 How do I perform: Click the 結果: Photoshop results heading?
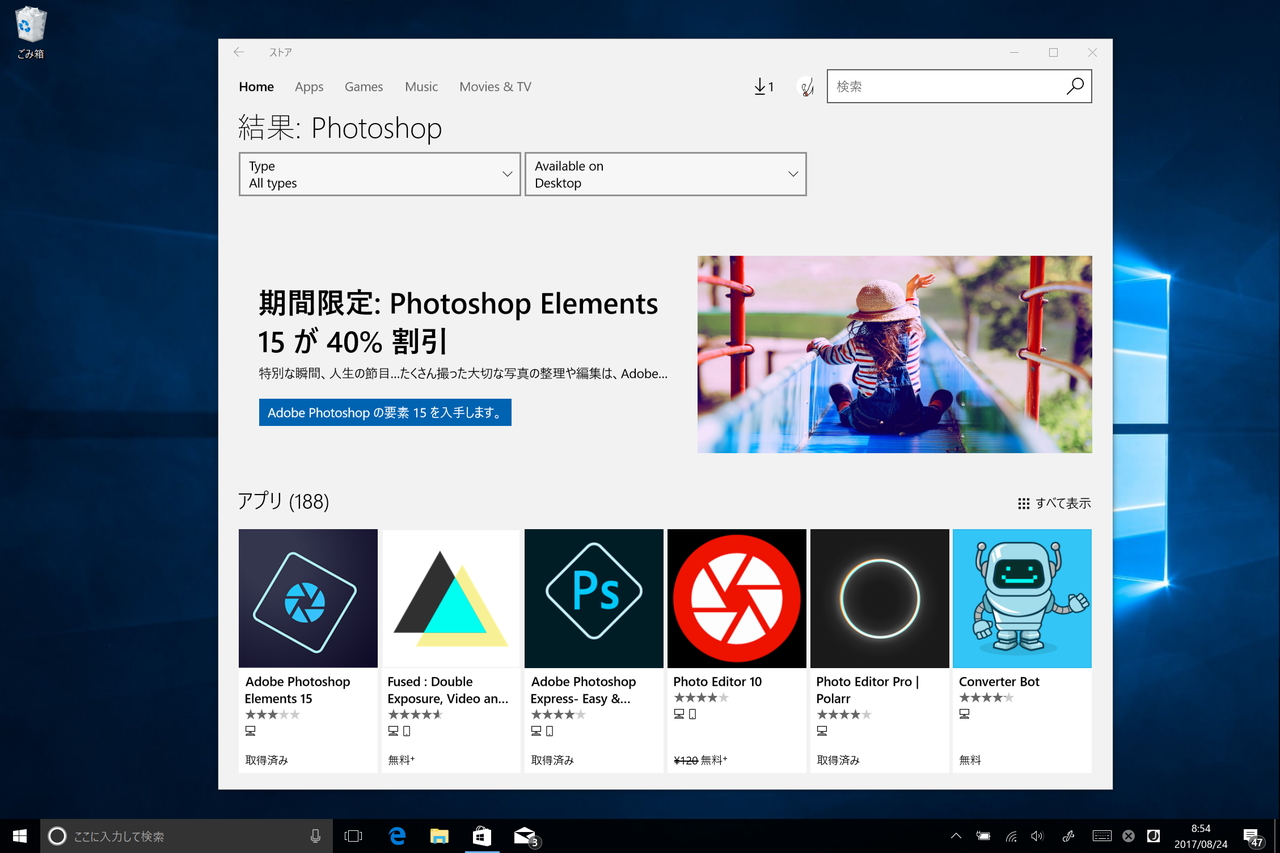[x=340, y=128]
